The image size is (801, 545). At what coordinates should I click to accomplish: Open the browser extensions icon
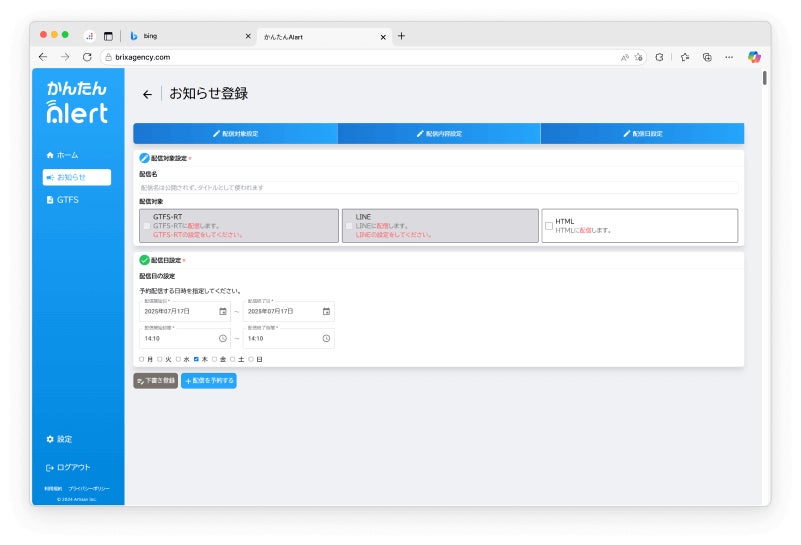(x=659, y=58)
